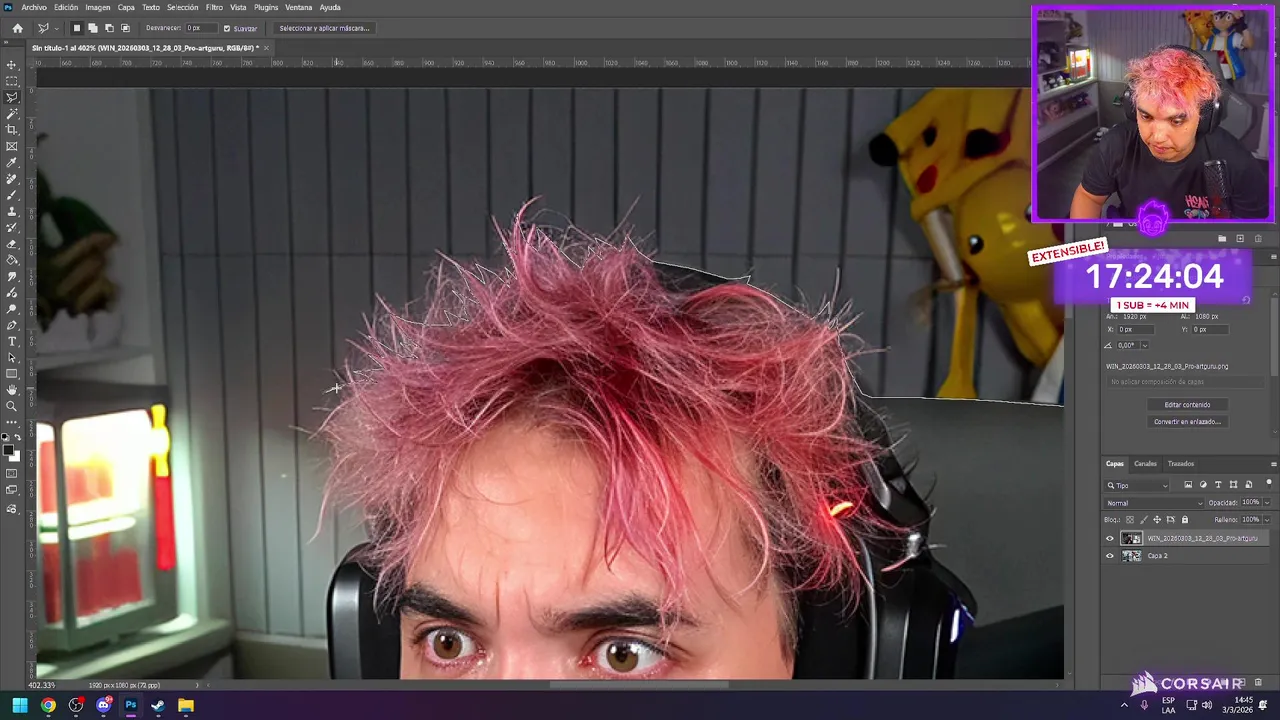The image size is (1280, 720).
Task: Toggle the Suavizar checkbox
Action: coord(227,28)
